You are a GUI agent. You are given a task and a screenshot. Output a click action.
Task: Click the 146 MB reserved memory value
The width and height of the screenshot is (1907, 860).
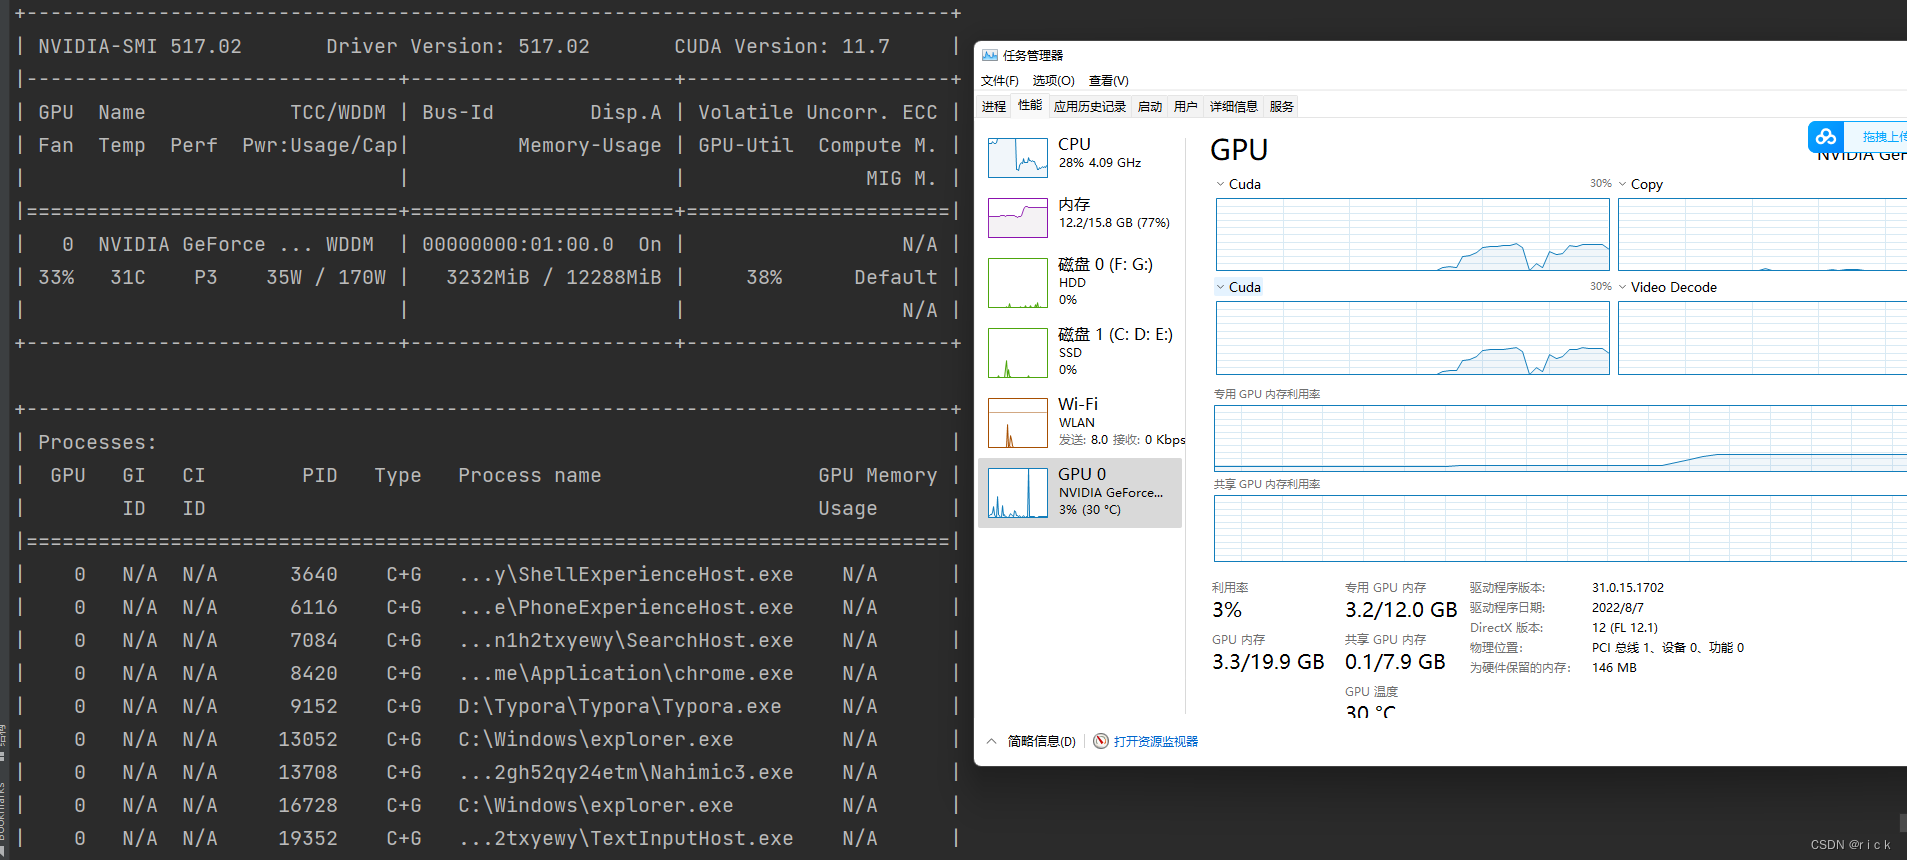1614,668
